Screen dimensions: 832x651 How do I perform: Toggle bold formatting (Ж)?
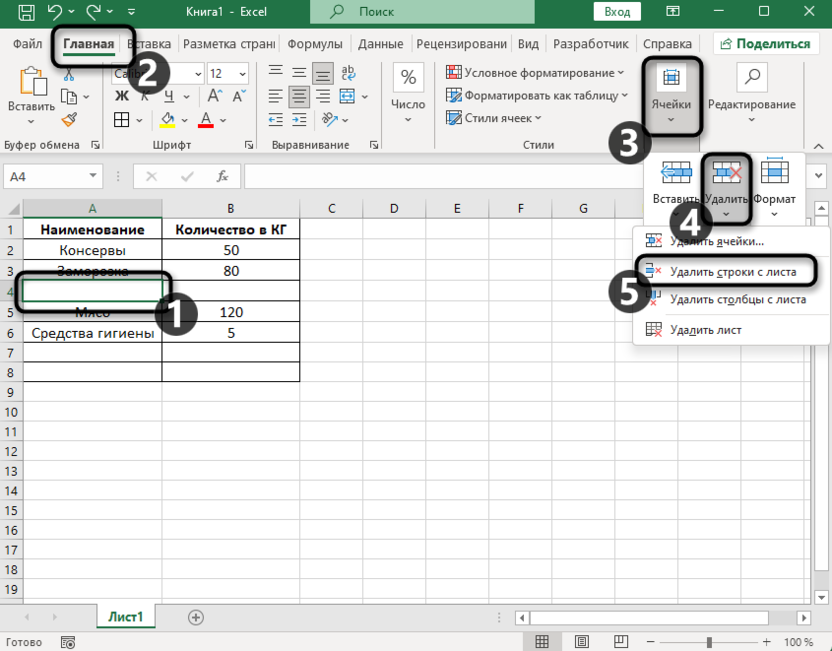tap(122, 97)
